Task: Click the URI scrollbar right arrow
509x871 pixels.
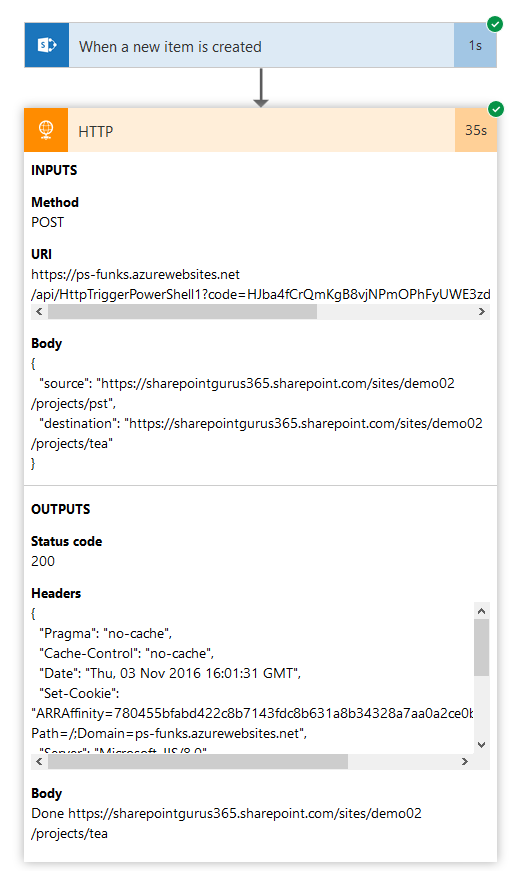Action: pos(482,312)
